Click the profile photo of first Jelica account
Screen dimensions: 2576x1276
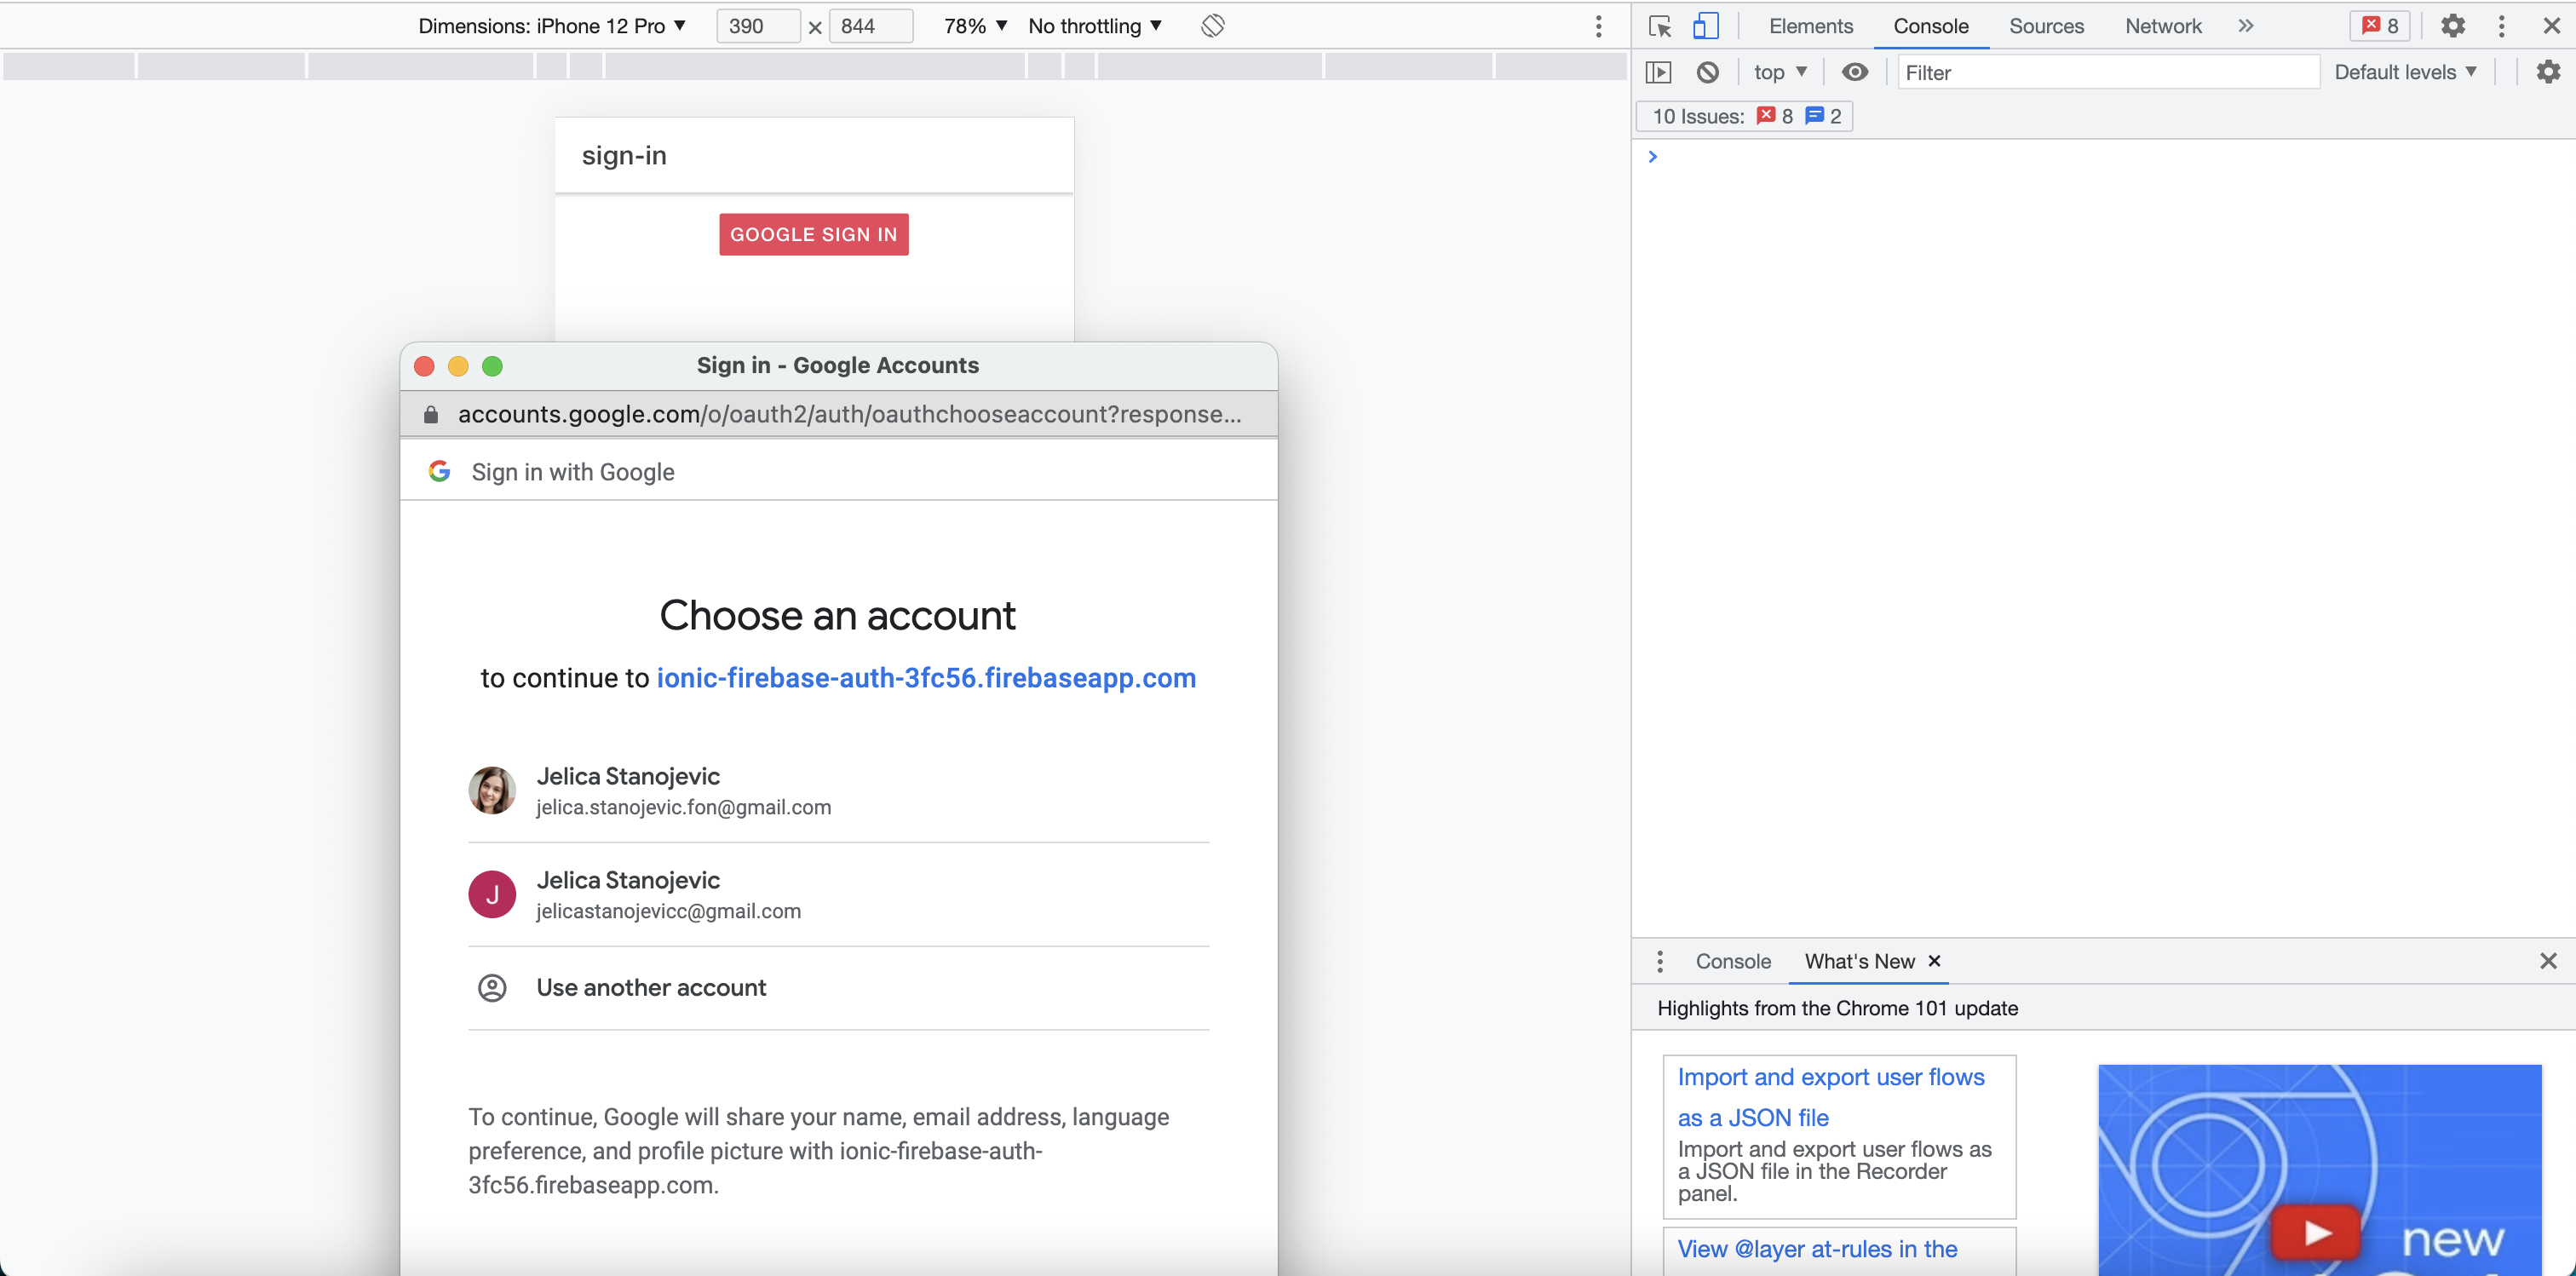click(492, 791)
